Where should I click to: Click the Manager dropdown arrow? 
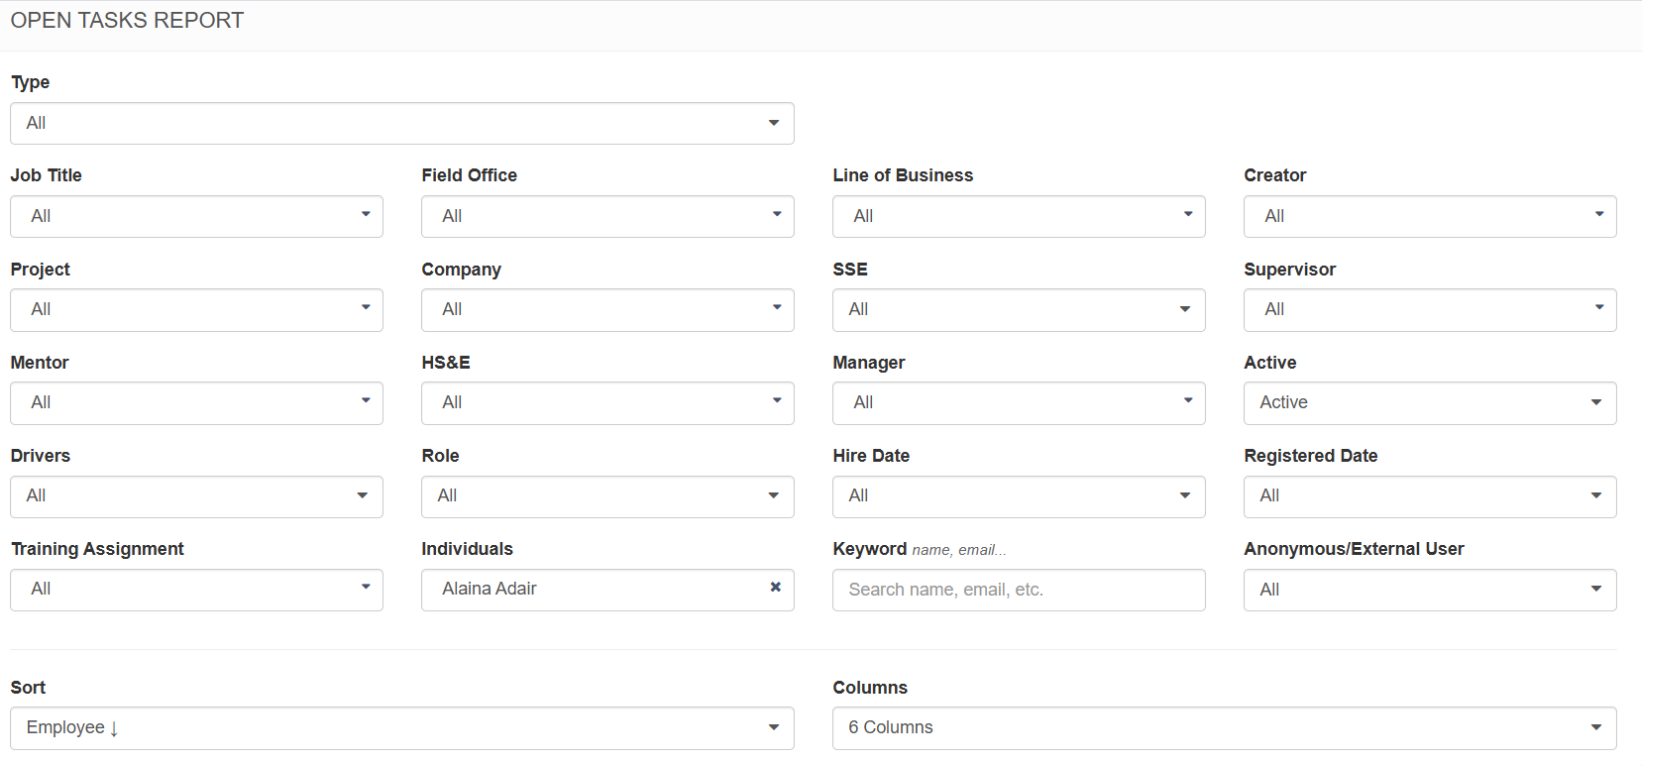click(x=1188, y=402)
